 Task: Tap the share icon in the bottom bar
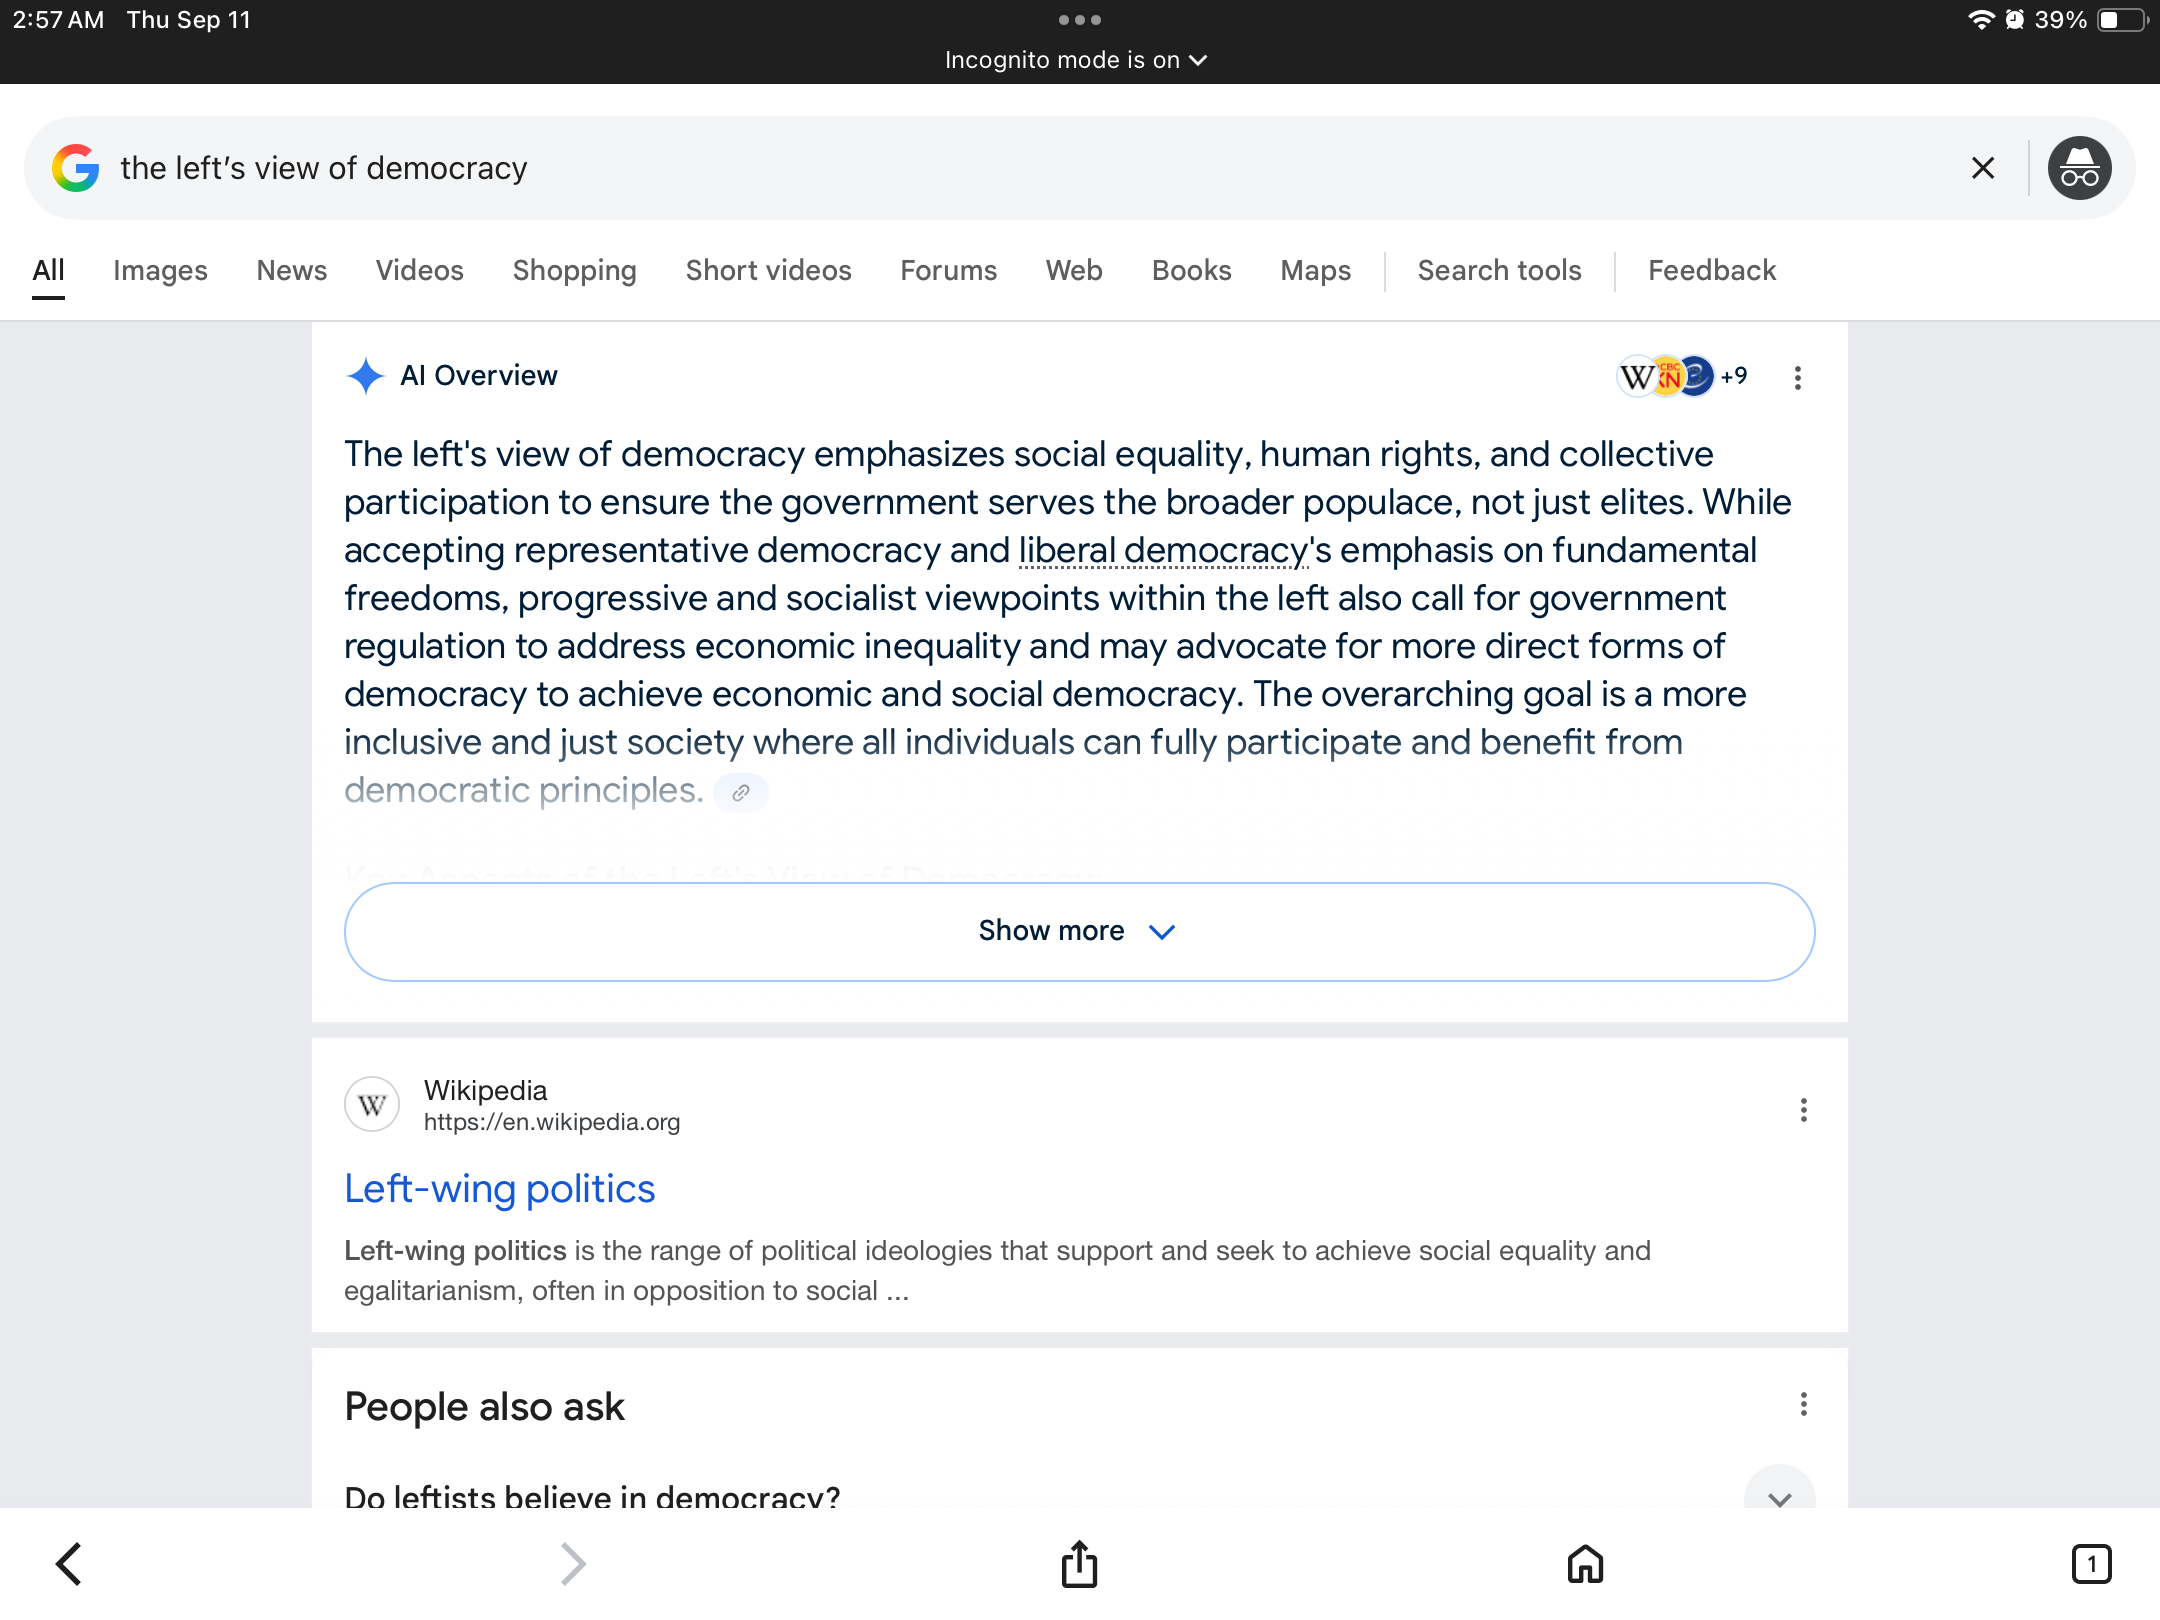coord(1079,1564)
